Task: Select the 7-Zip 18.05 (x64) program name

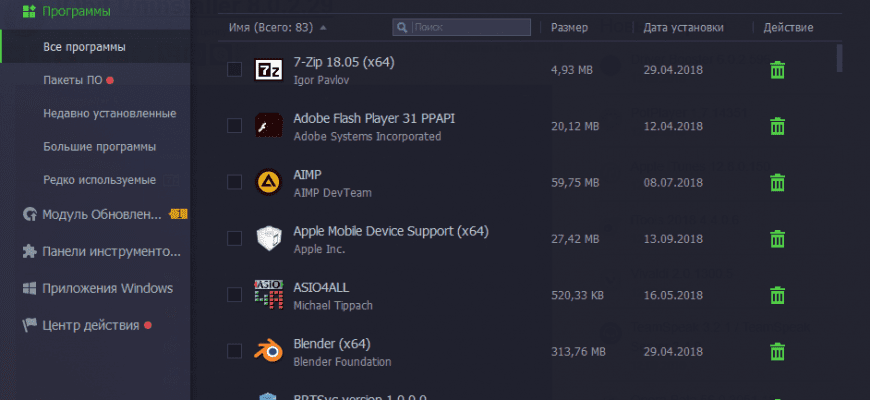Action: pyautogui.click(x=343, y=62)
